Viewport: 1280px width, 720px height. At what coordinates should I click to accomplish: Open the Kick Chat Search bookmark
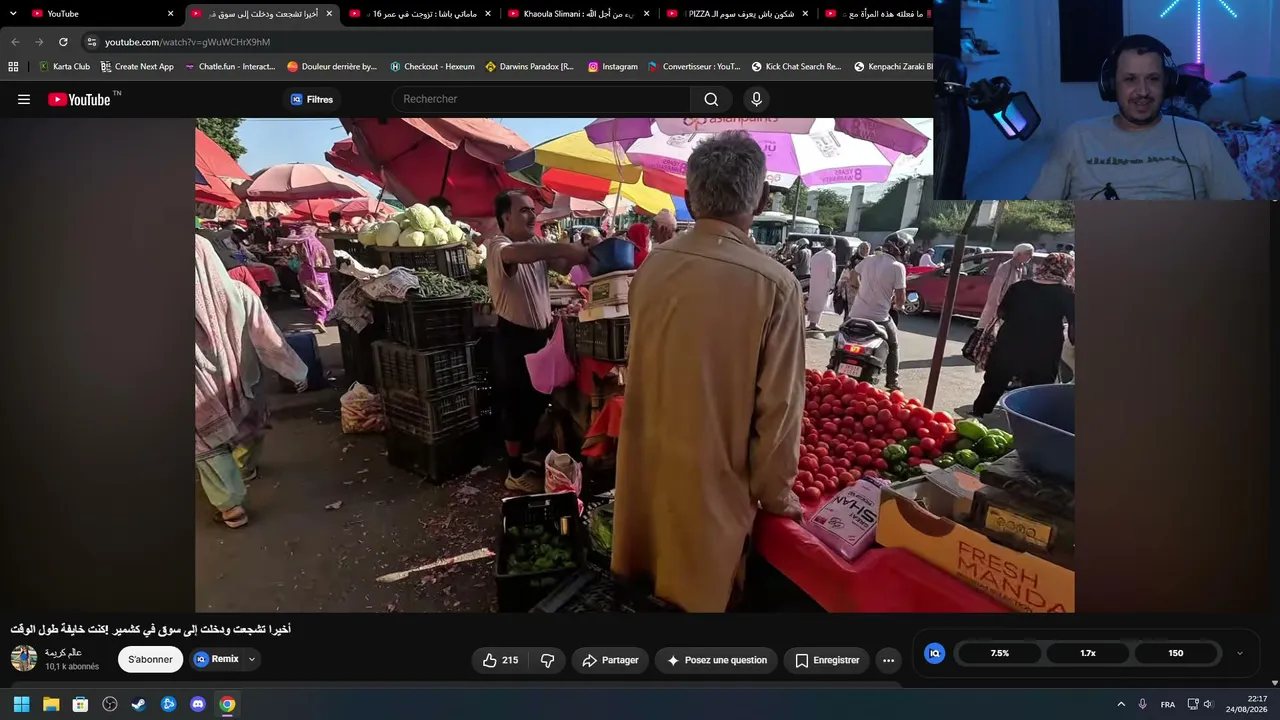point(796,67)
